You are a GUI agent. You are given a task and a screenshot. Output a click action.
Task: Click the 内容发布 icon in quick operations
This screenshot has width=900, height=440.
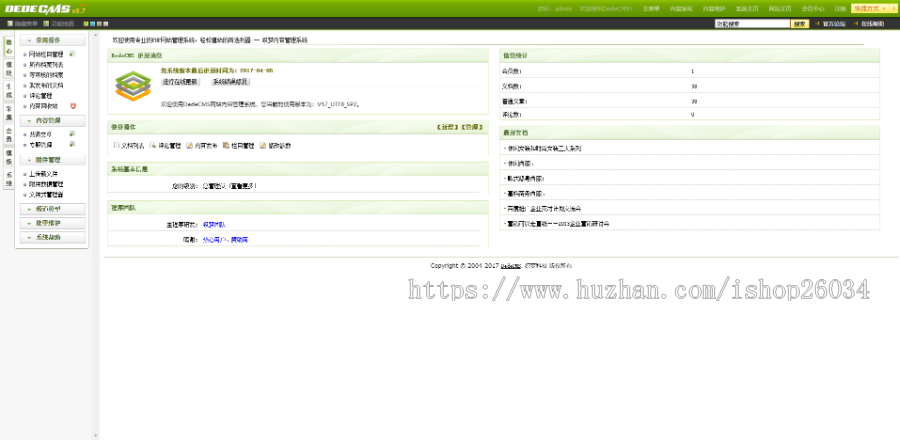click(x=189, y=146)
